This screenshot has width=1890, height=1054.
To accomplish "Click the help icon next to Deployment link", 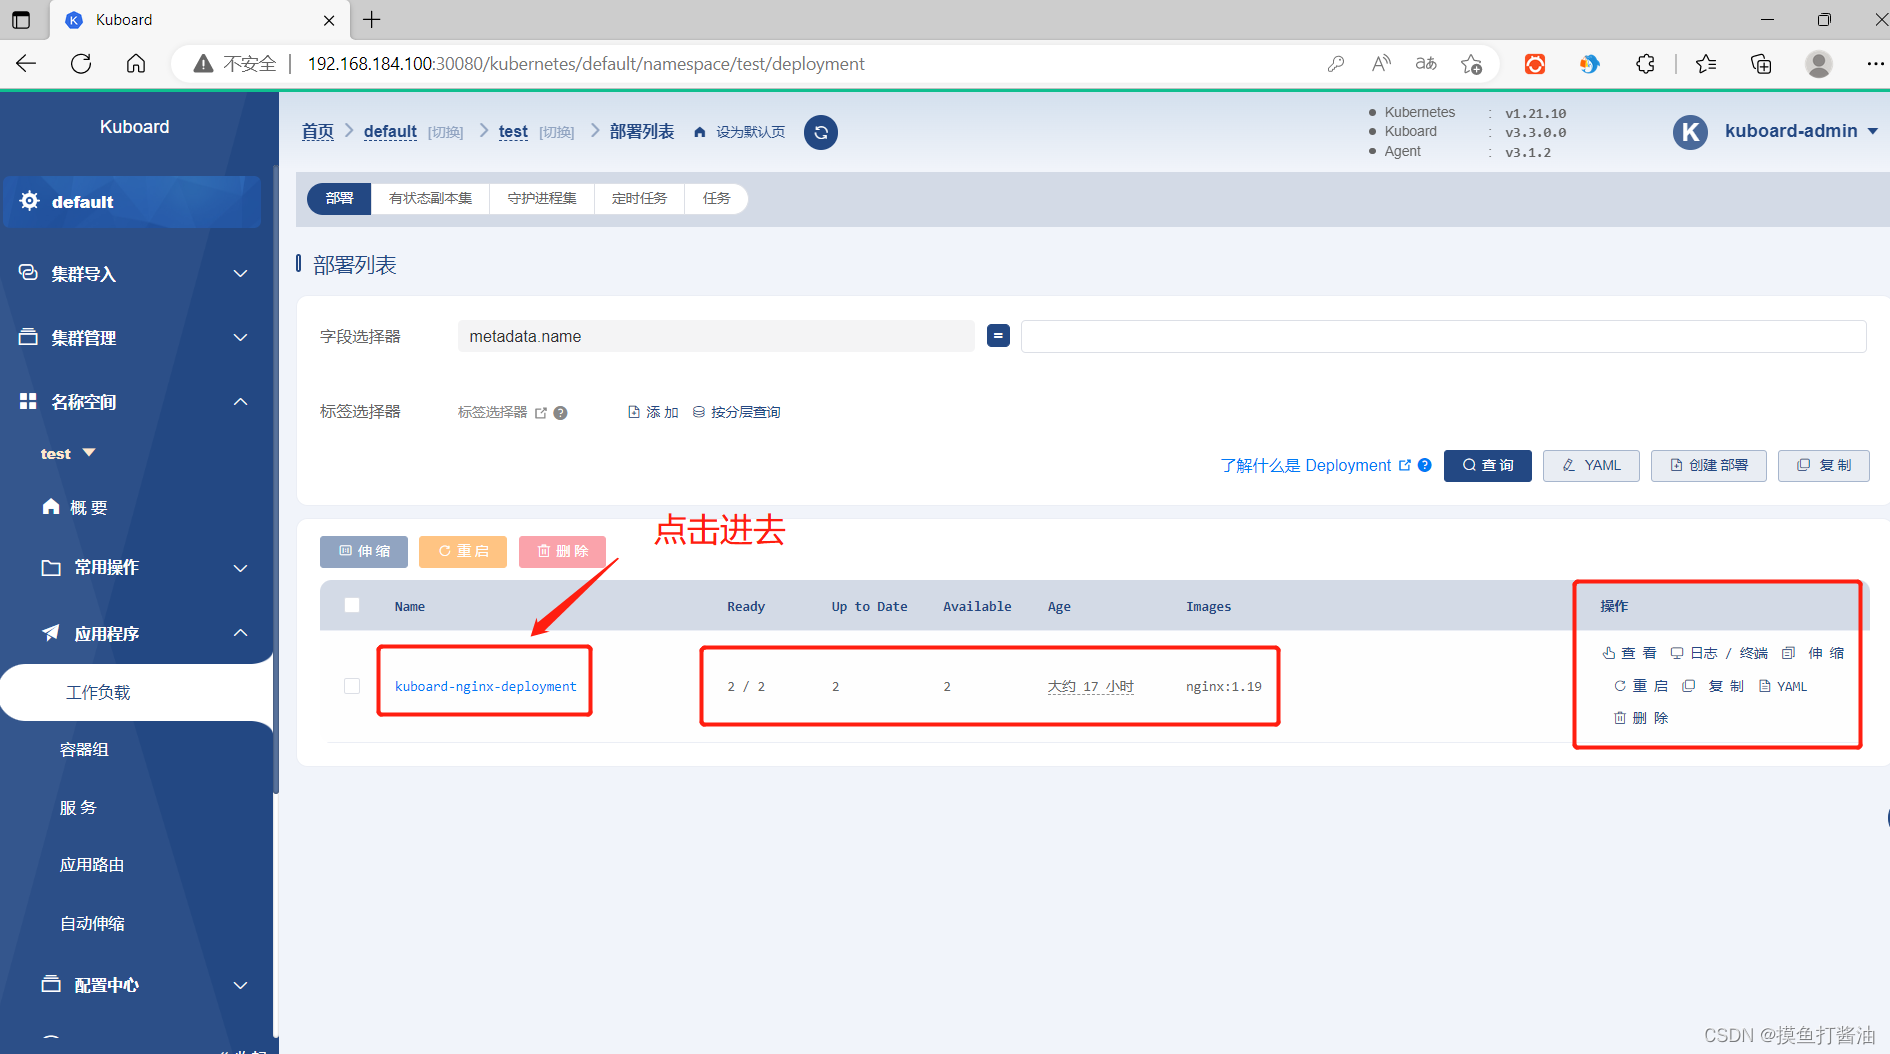I will coord(1425,465).
